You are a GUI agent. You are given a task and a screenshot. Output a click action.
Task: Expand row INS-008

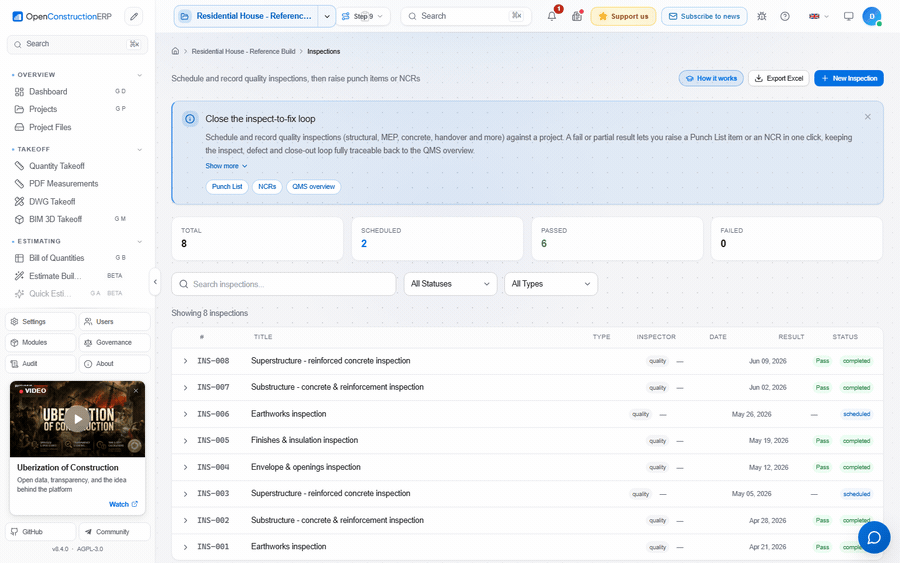(185, 361)
